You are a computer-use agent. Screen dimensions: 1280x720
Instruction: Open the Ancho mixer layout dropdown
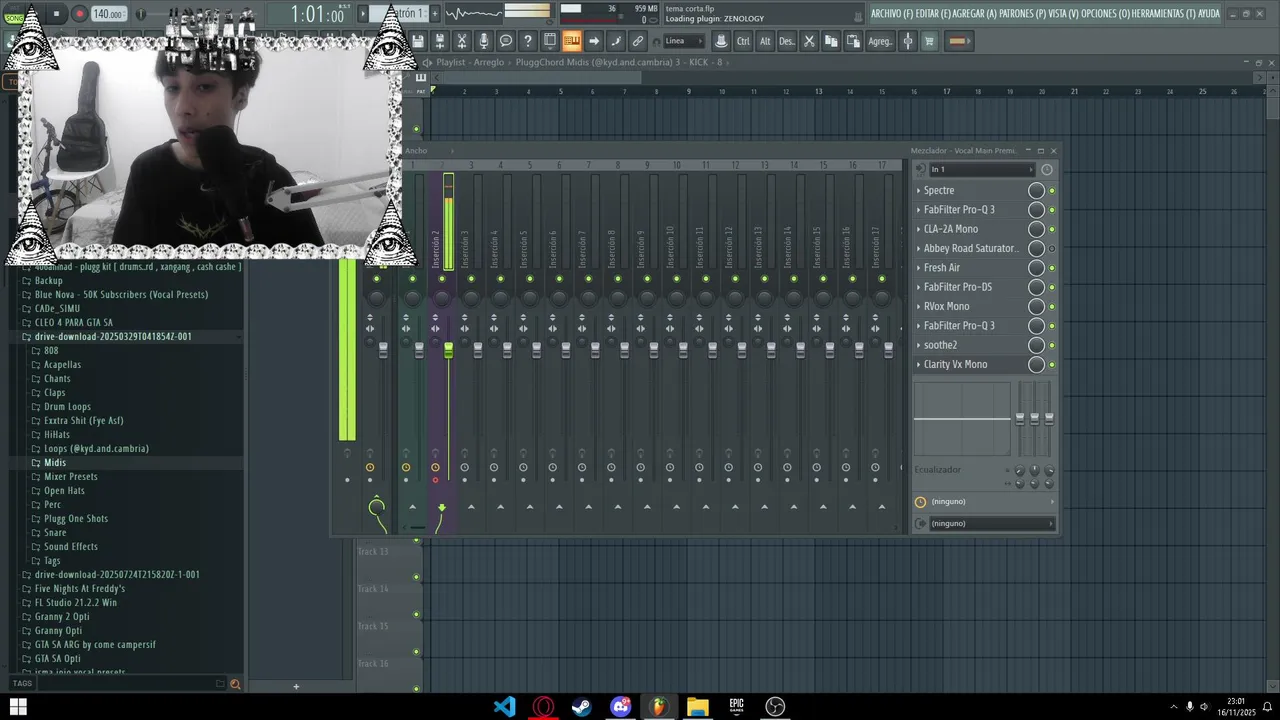pyautogui.click(x=428, y=151)
